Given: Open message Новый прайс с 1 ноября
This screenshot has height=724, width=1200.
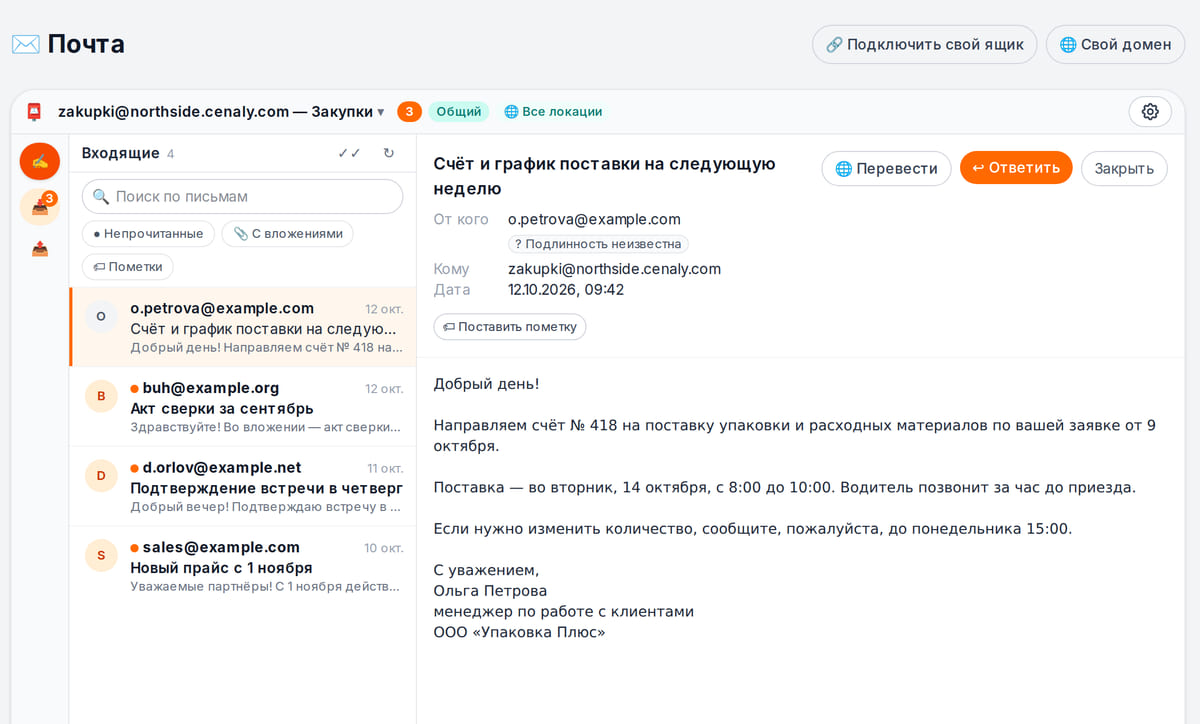Looking at the screenshot, I should pos(243,566).
